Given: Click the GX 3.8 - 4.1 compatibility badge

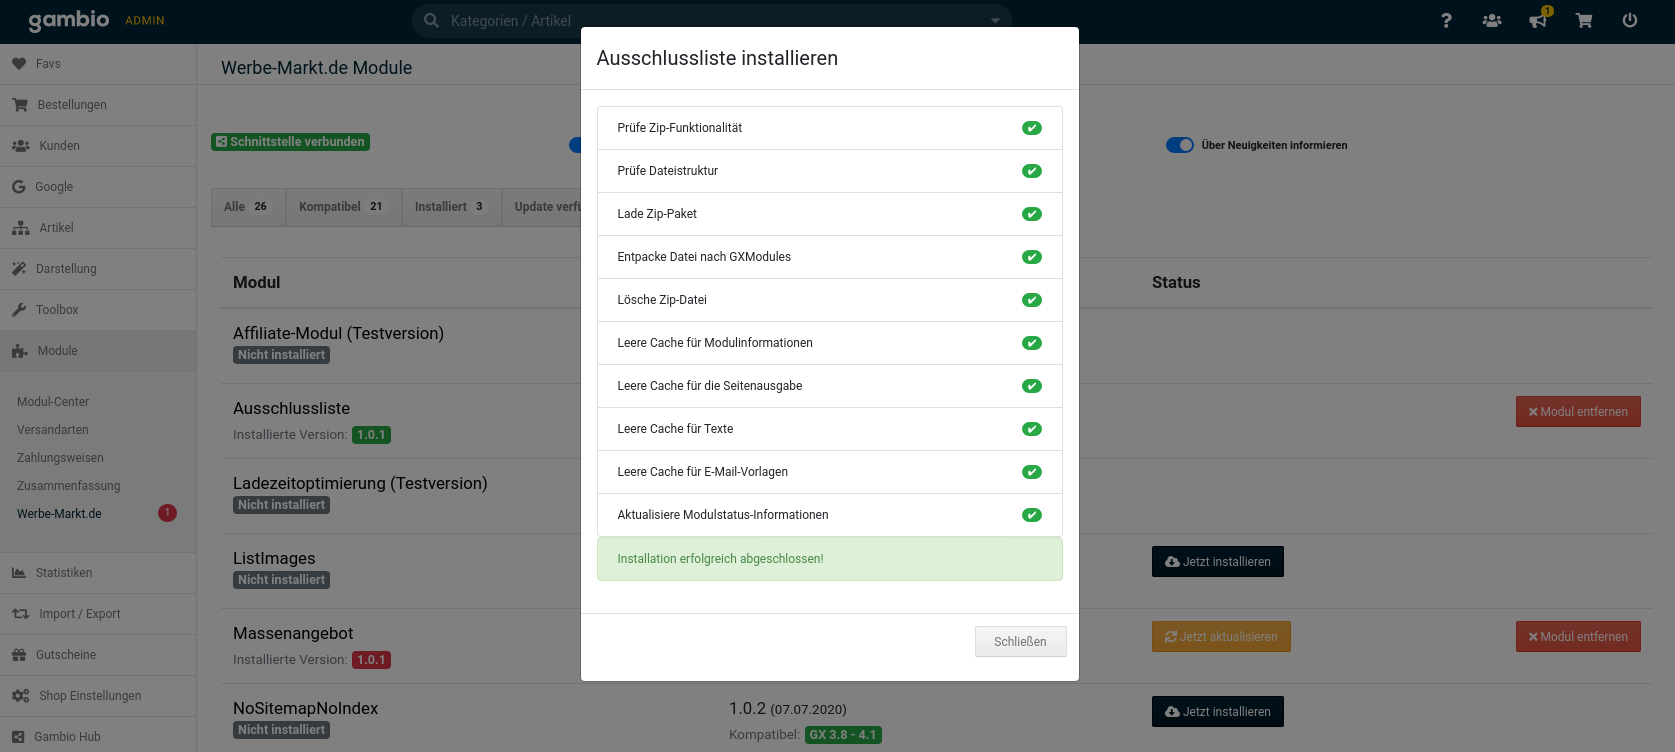Looking at the screenshot, I should pos(843,735).
